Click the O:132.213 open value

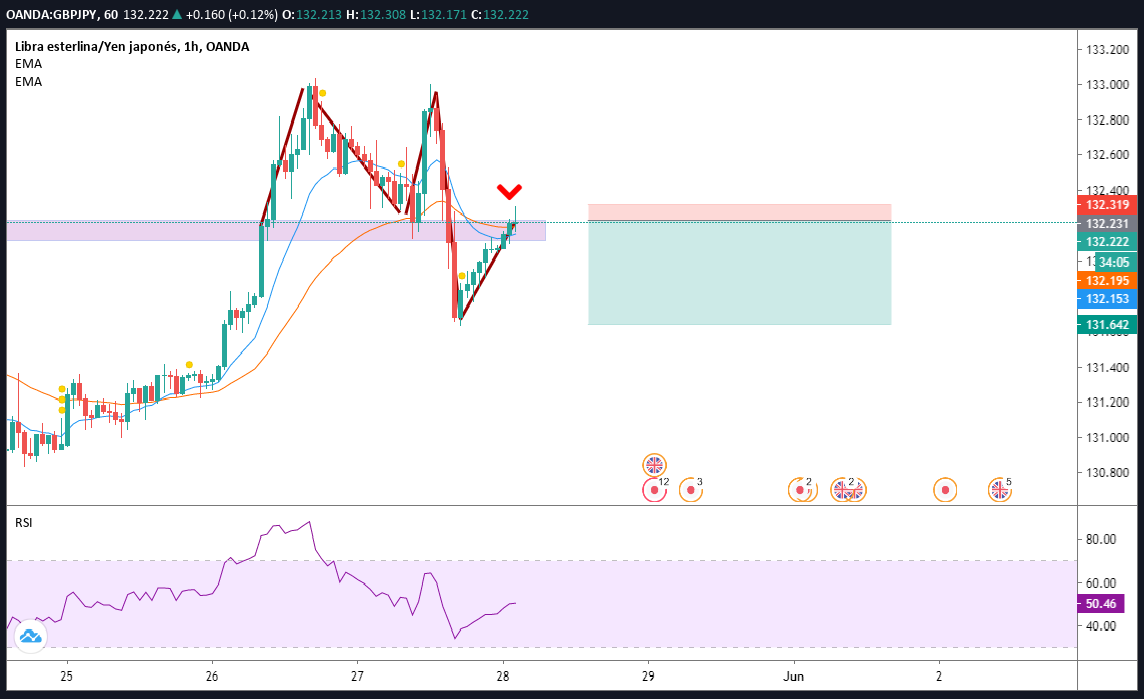pyautogui.click(x=312, y=15)
